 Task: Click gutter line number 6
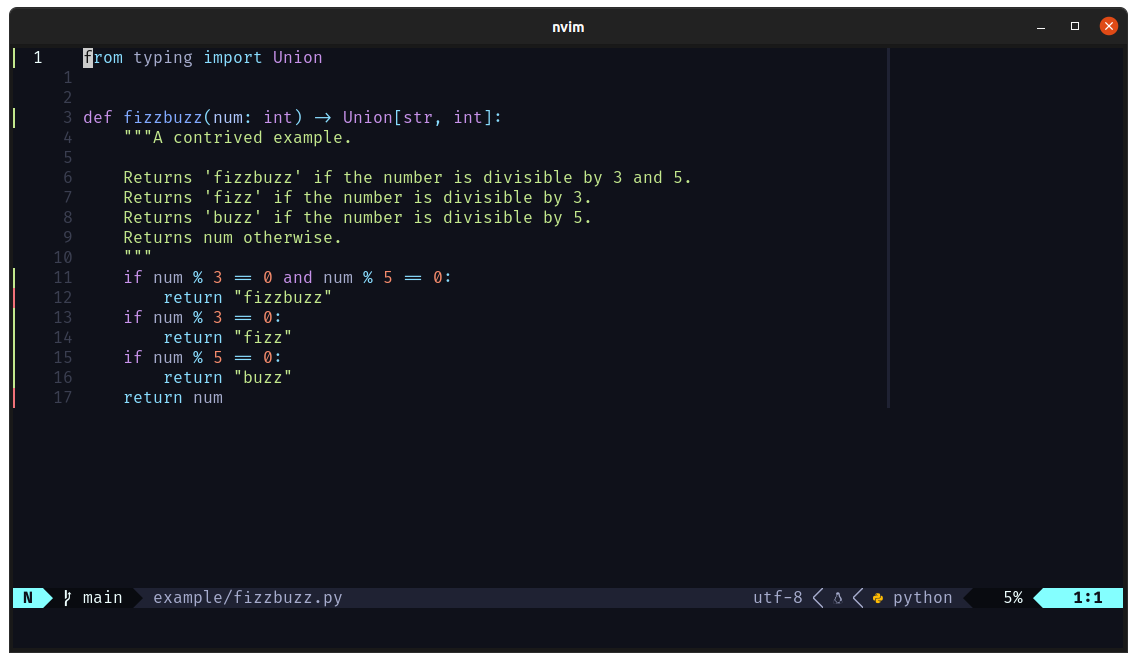pos(67,178)
